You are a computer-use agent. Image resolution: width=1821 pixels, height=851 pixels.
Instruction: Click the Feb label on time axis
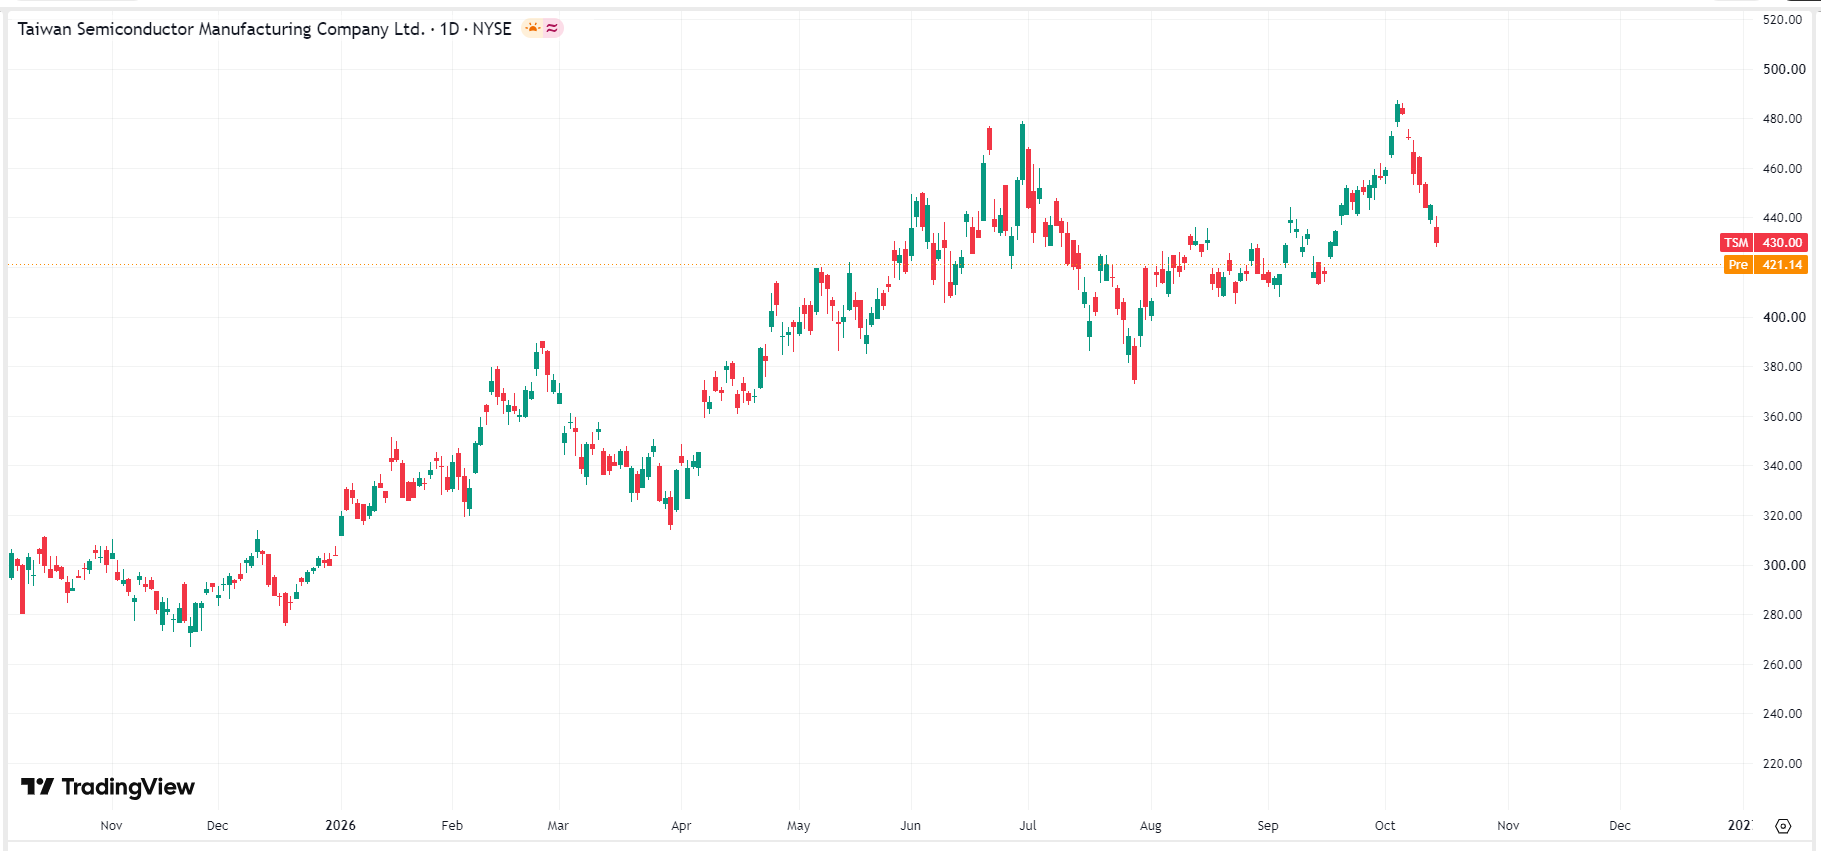point(452,826)
